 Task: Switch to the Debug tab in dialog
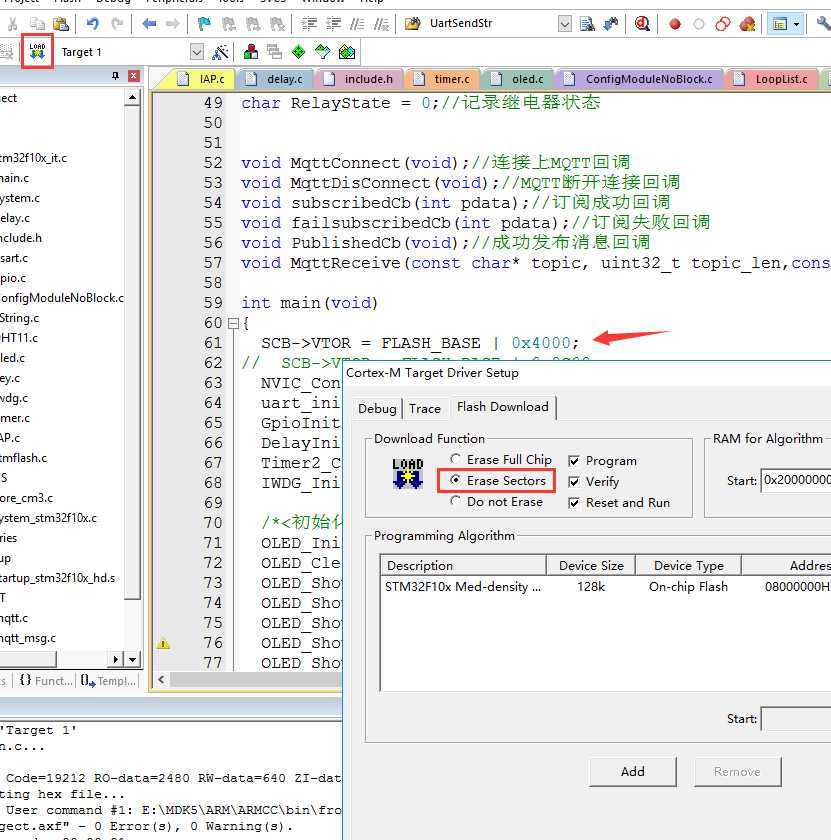point(377,408)
